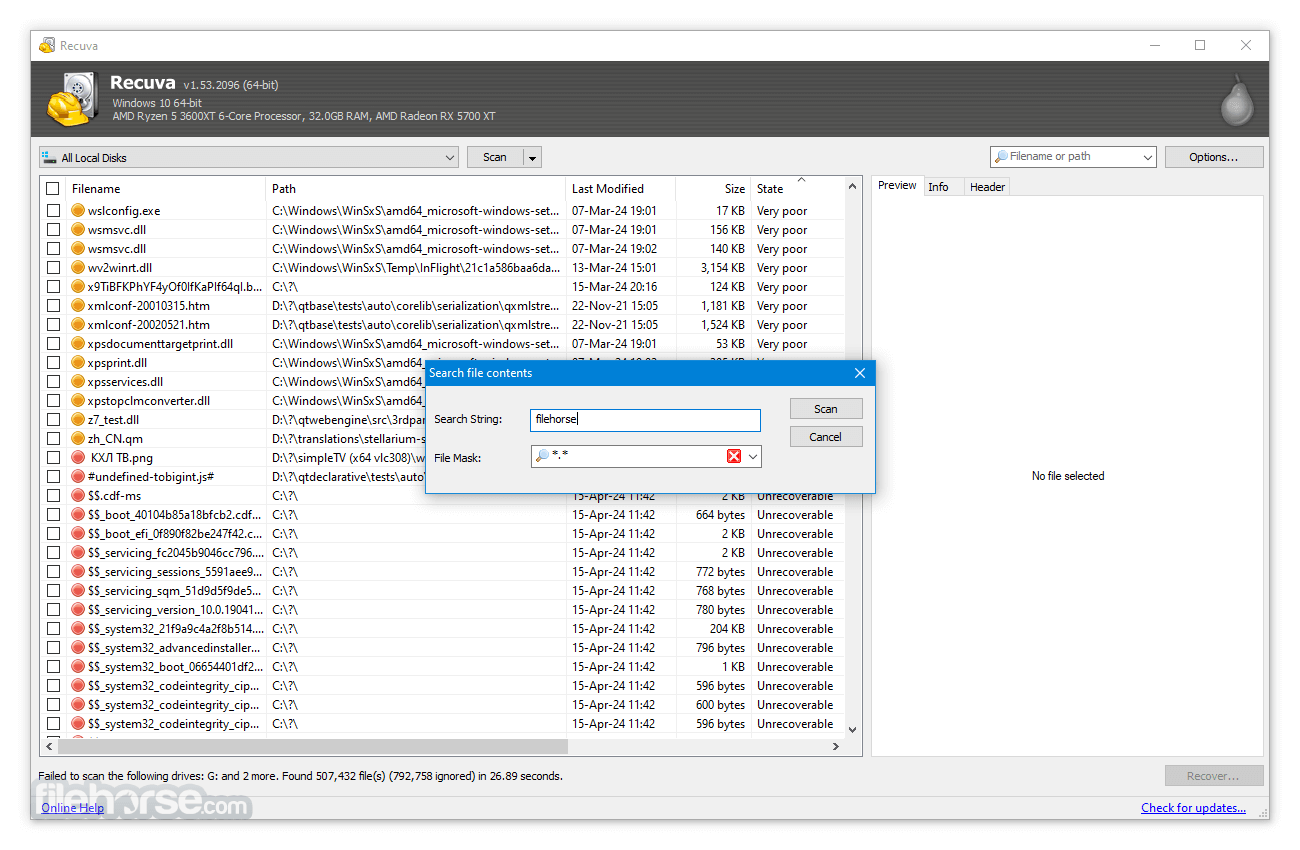This screenshot has width=1300, height=850.
Task: Click the file list's vertical scrollbar down arrow
Action: coord(853,730)
